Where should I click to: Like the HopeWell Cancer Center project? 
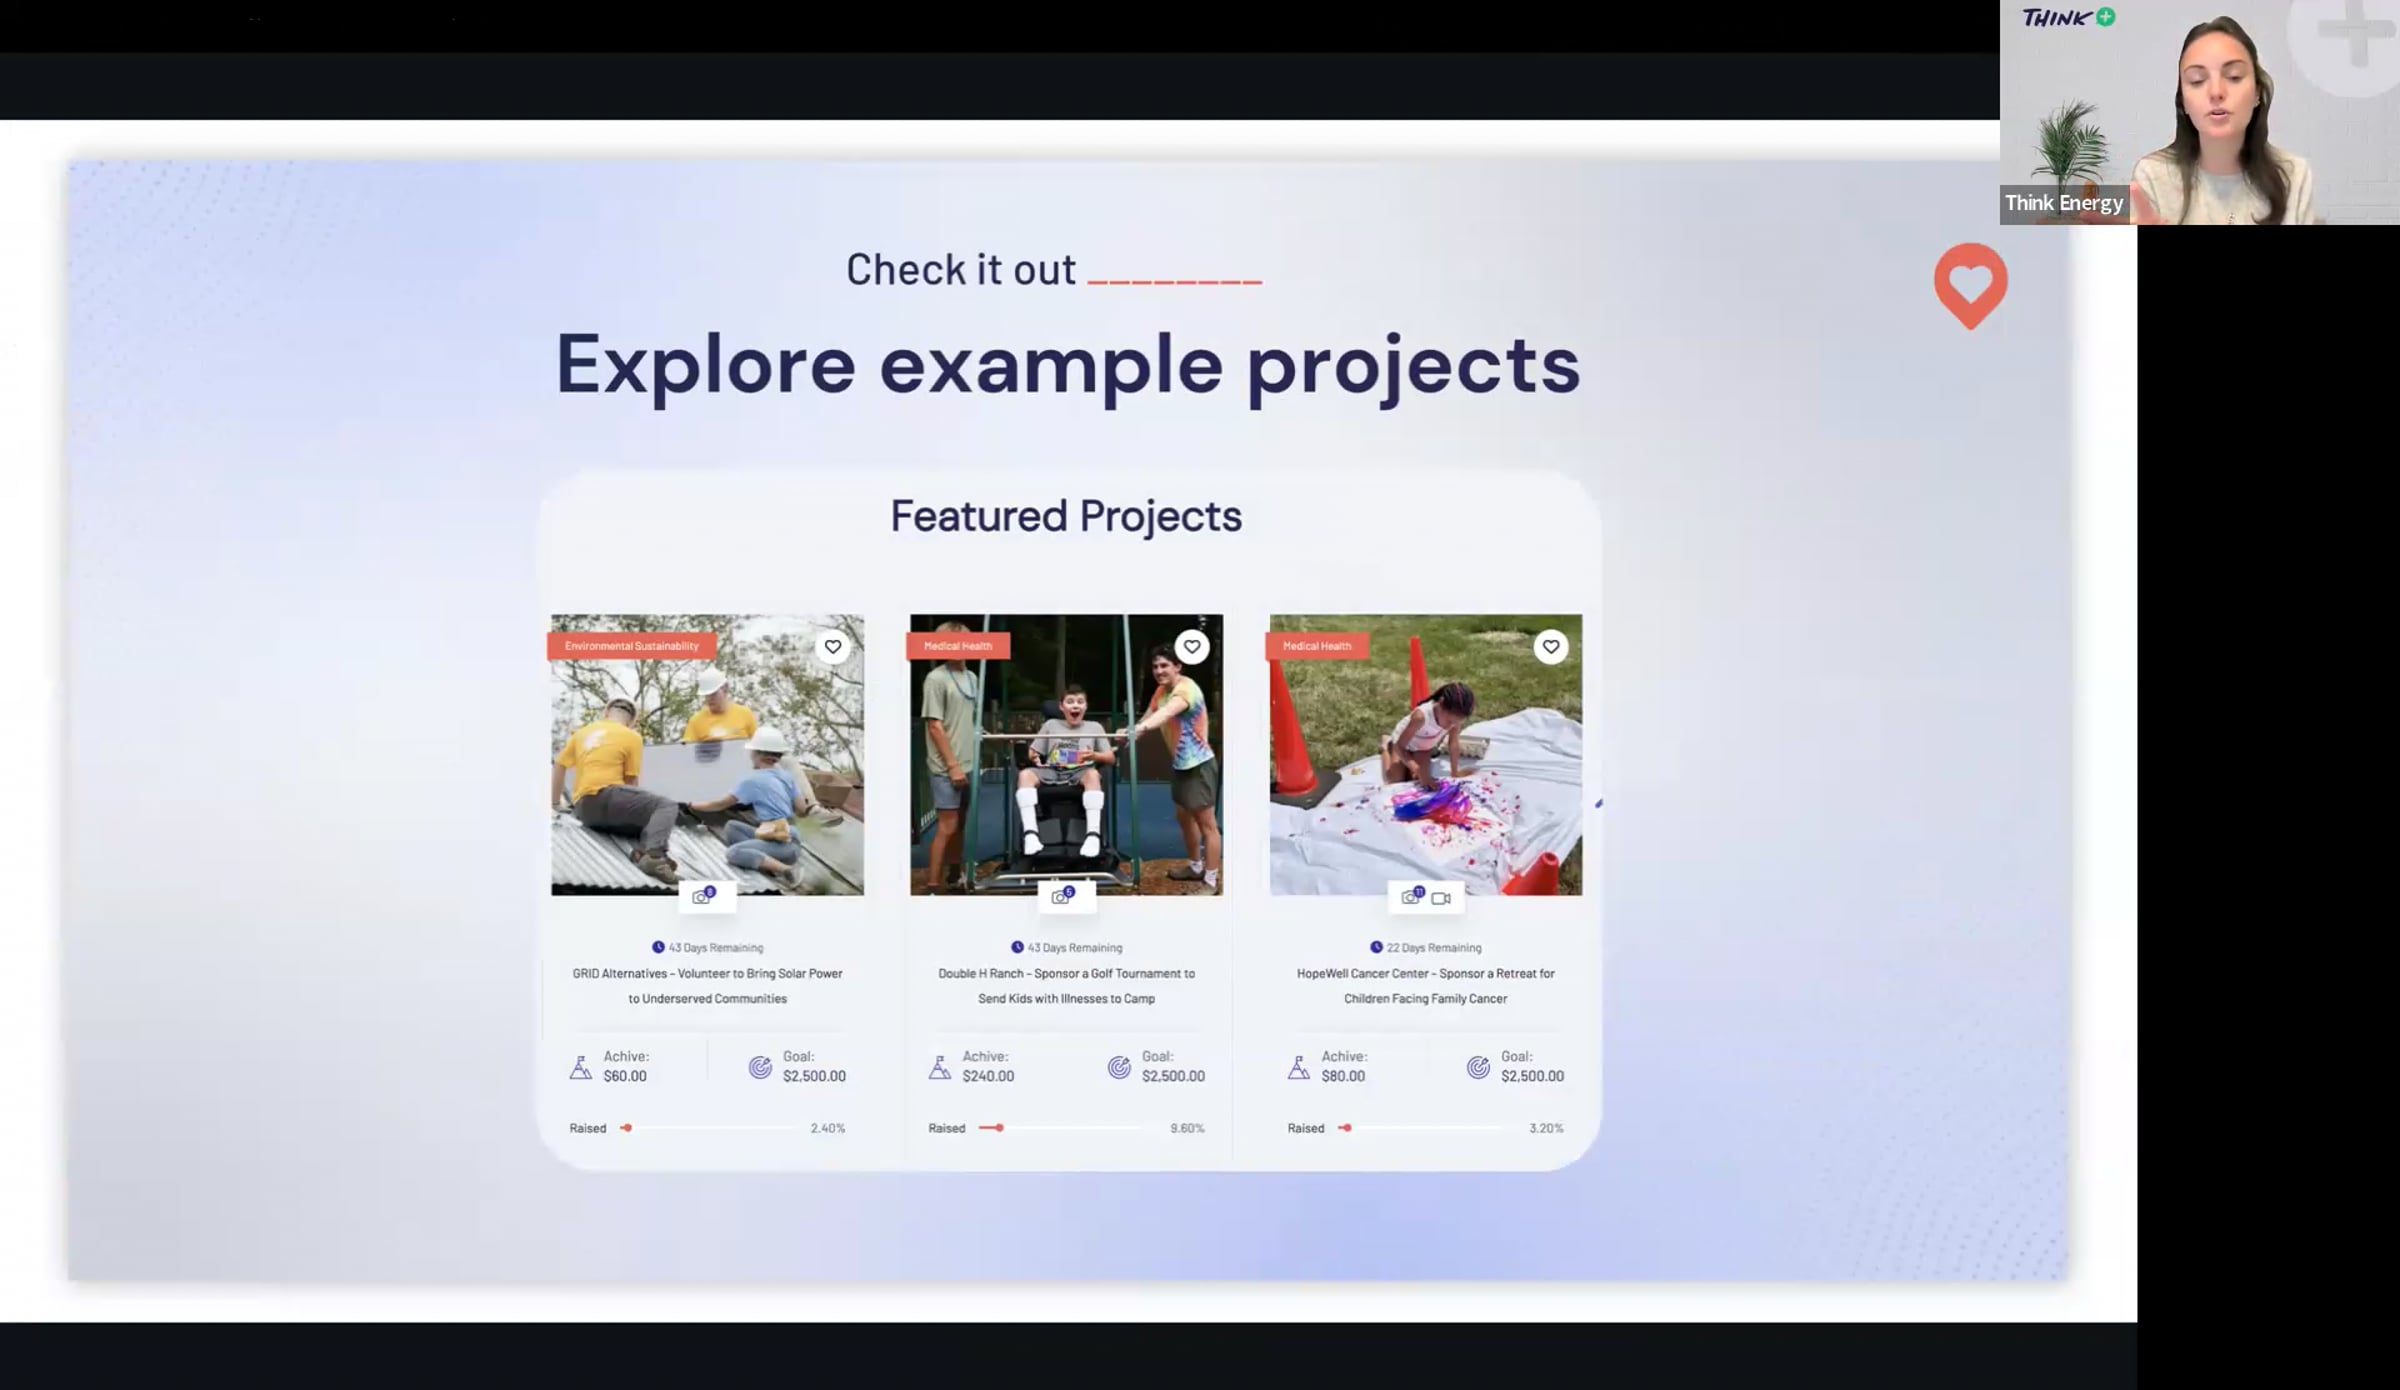(1550, 647)
